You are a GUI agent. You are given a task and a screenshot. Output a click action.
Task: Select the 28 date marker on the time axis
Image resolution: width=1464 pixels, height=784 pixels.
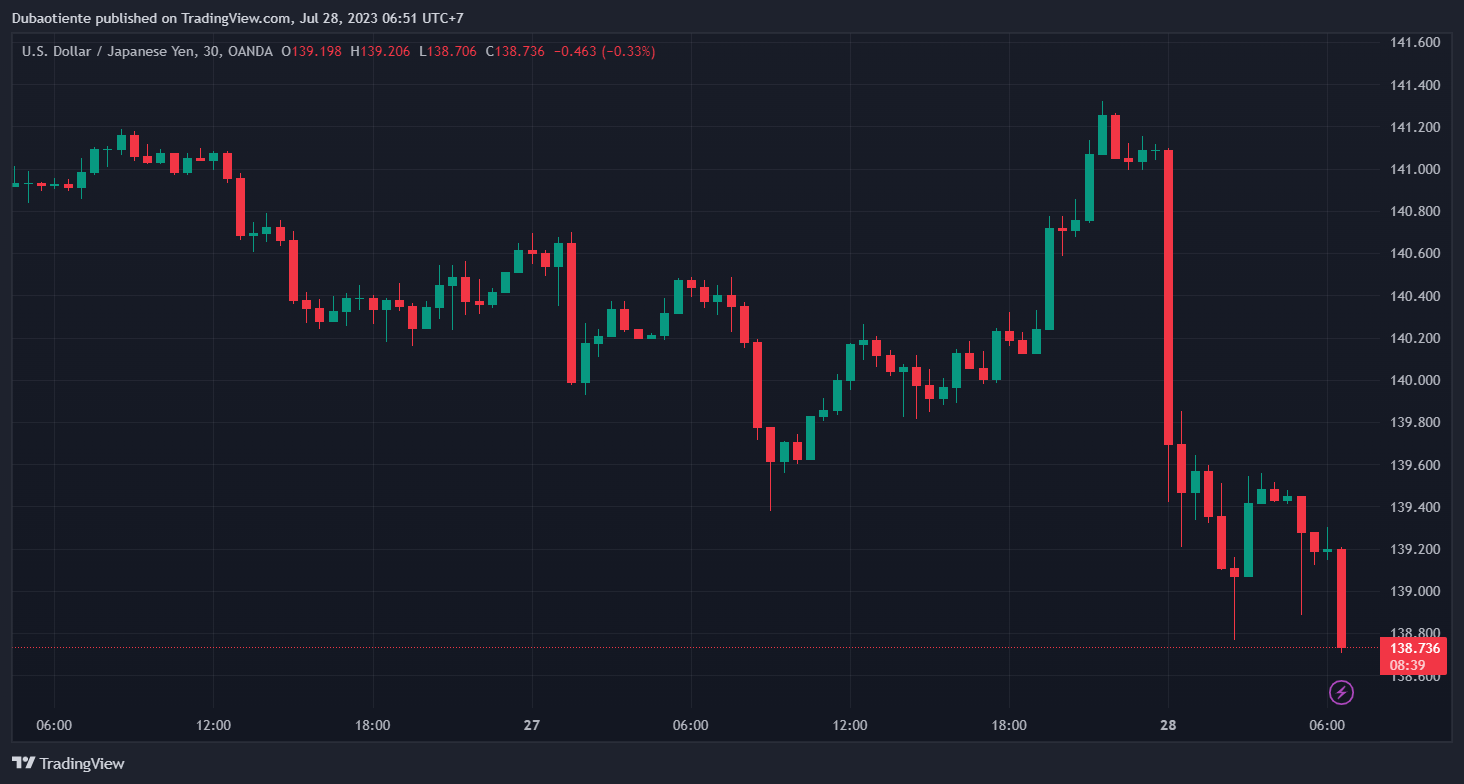click(x=1168, y=725)
